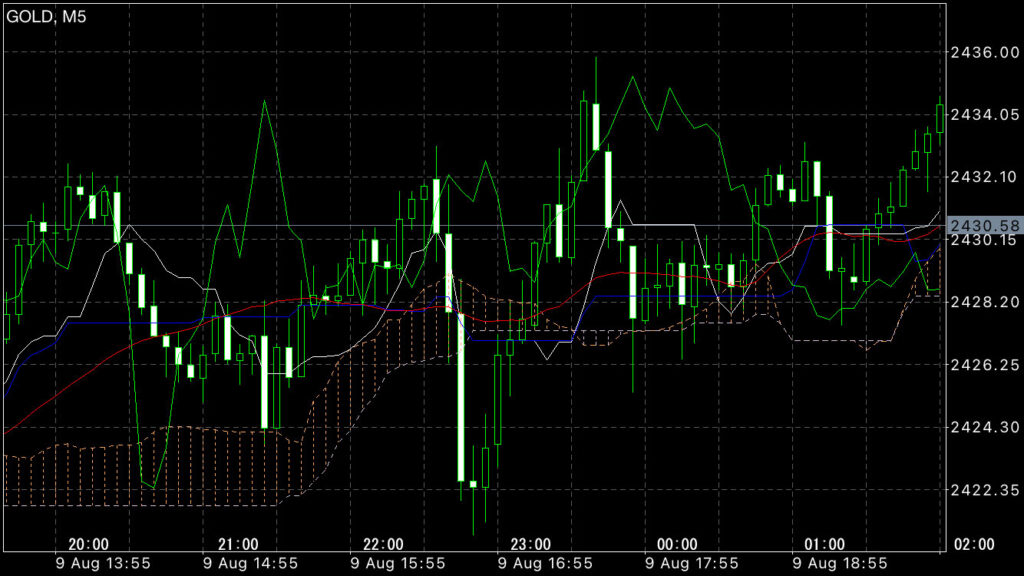Screen dimensions: 1024x576
Task: Click the latest candle at the chart's right edge
Action: [x=940, y=119]
